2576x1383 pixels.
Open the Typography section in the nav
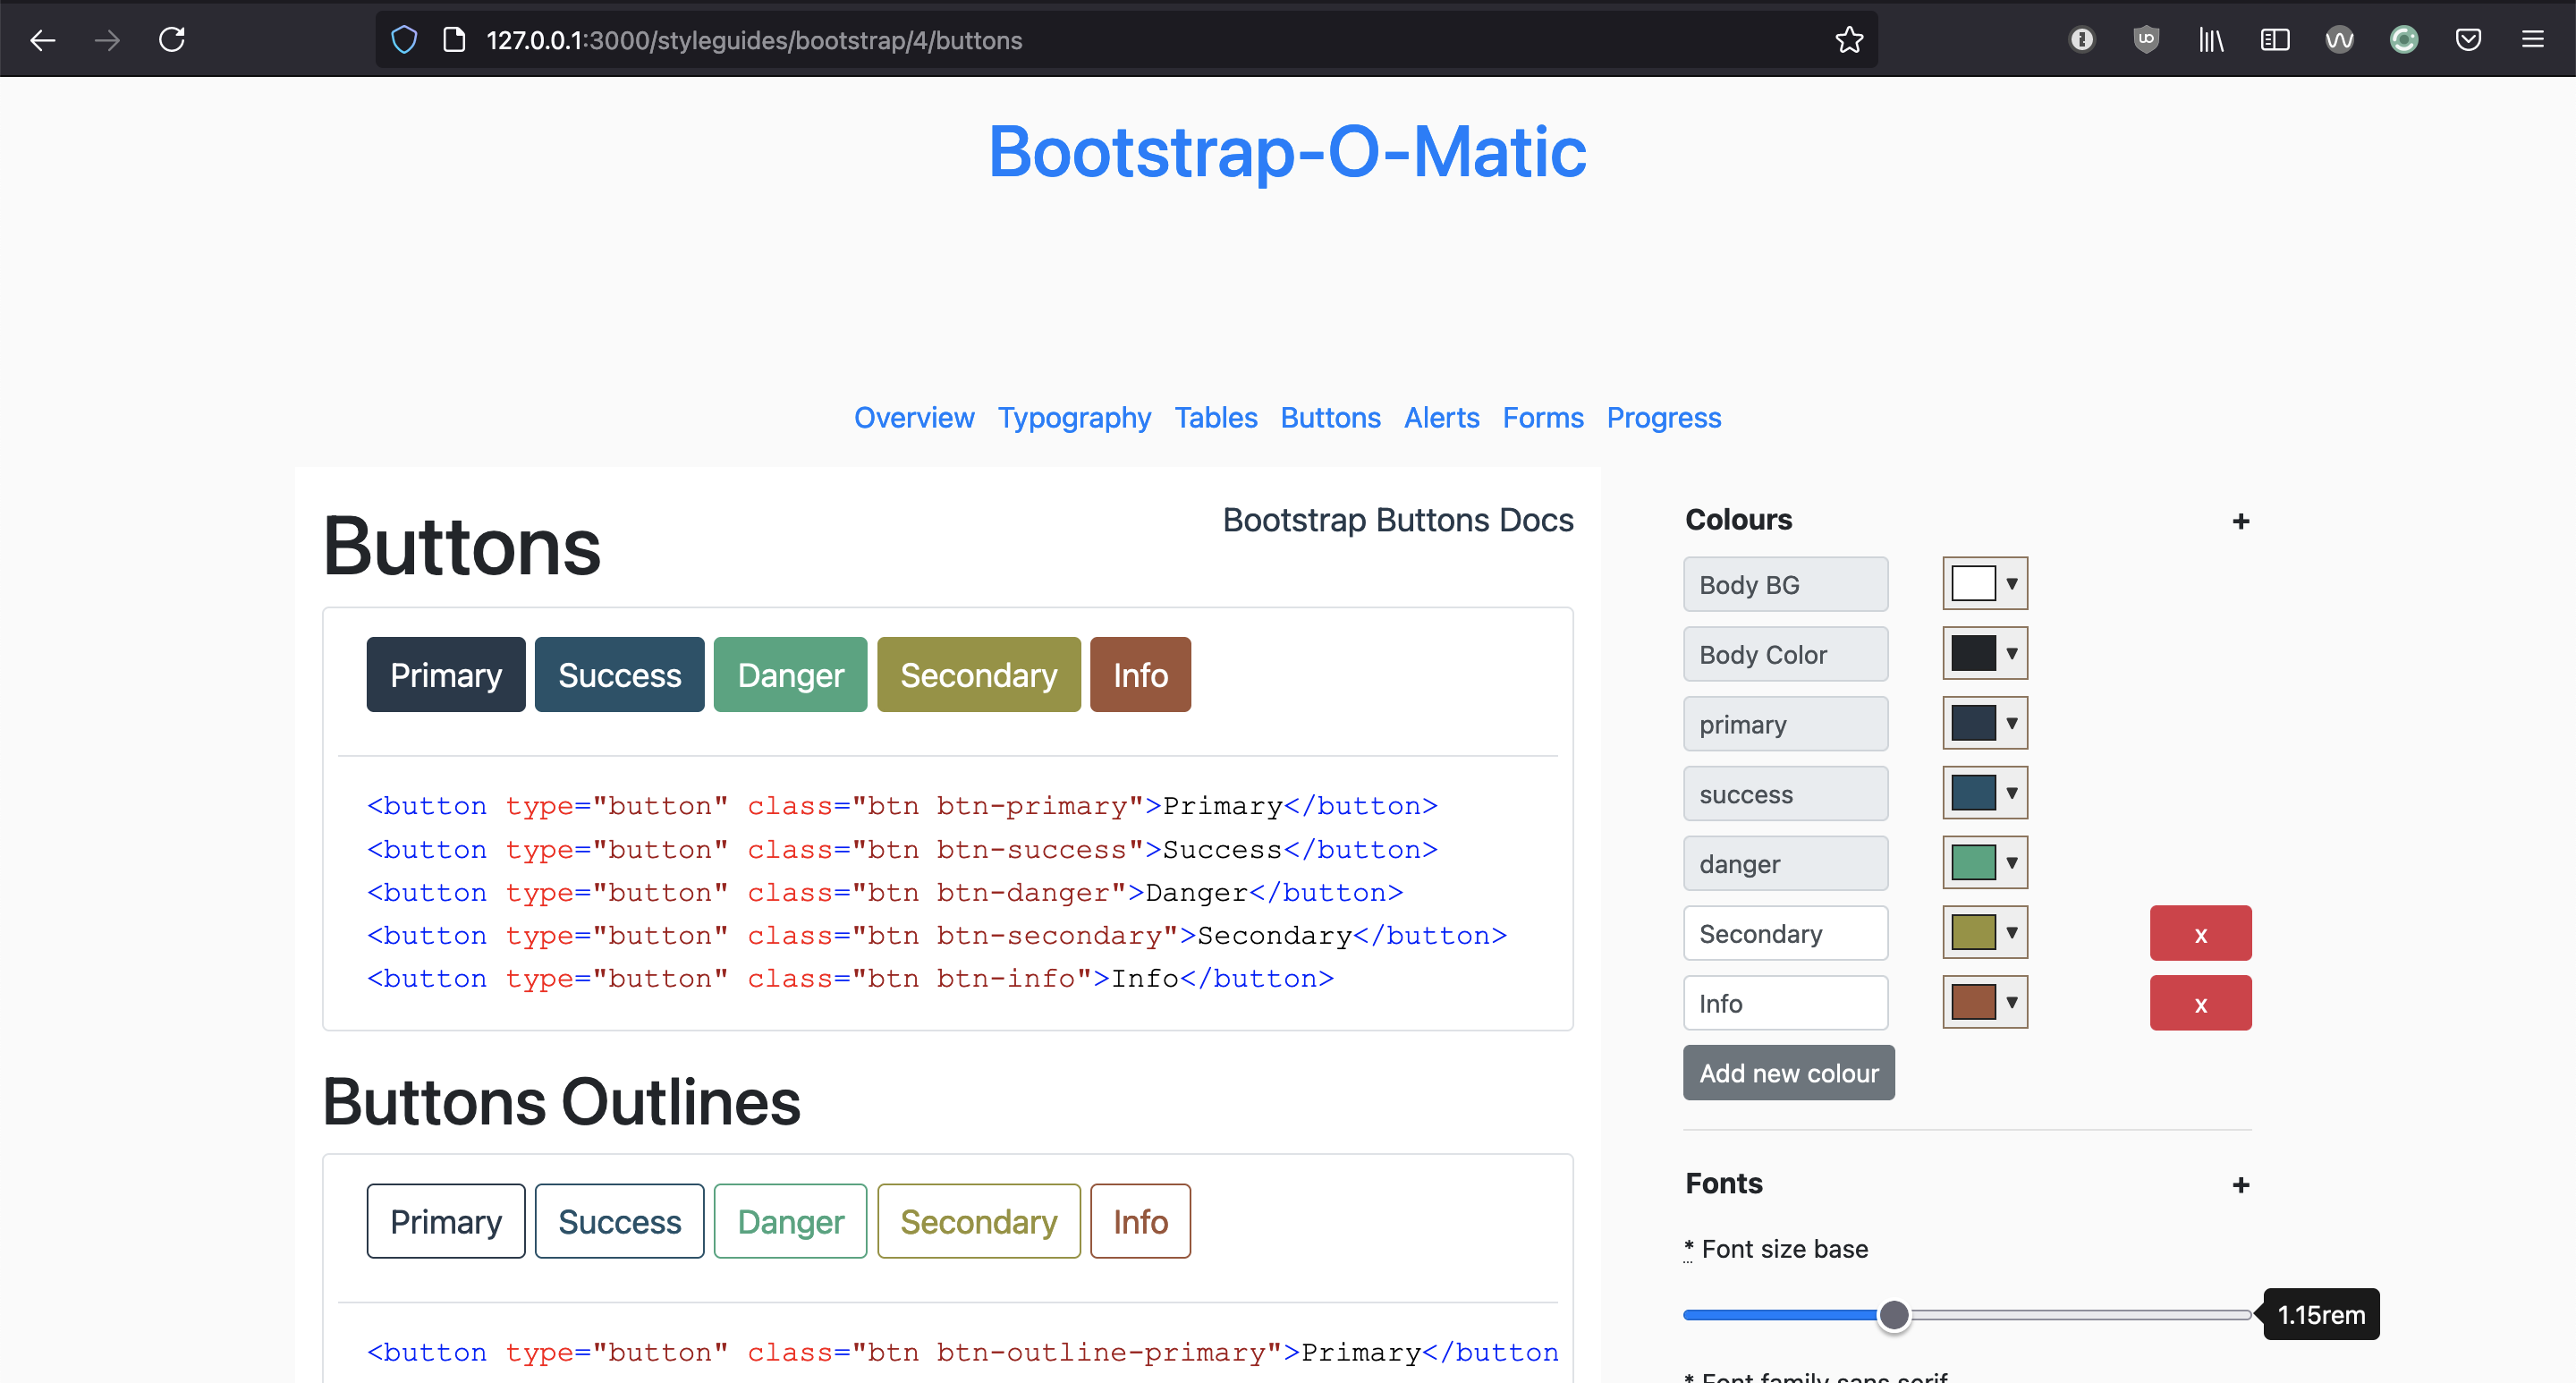click(x=1074, y=418)
